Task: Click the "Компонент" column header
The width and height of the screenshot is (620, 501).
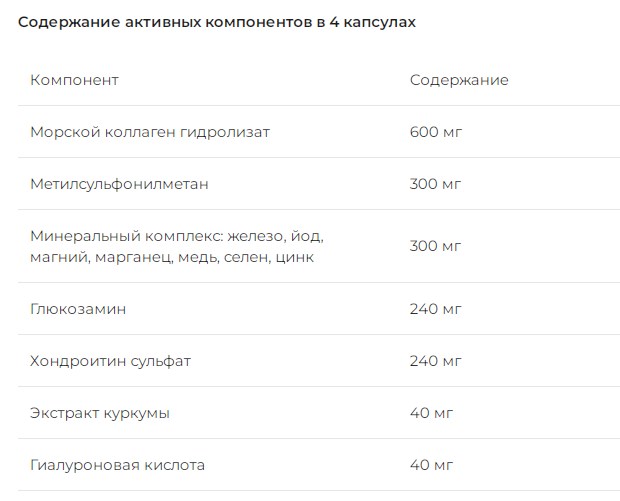Action: click(75, 80)
